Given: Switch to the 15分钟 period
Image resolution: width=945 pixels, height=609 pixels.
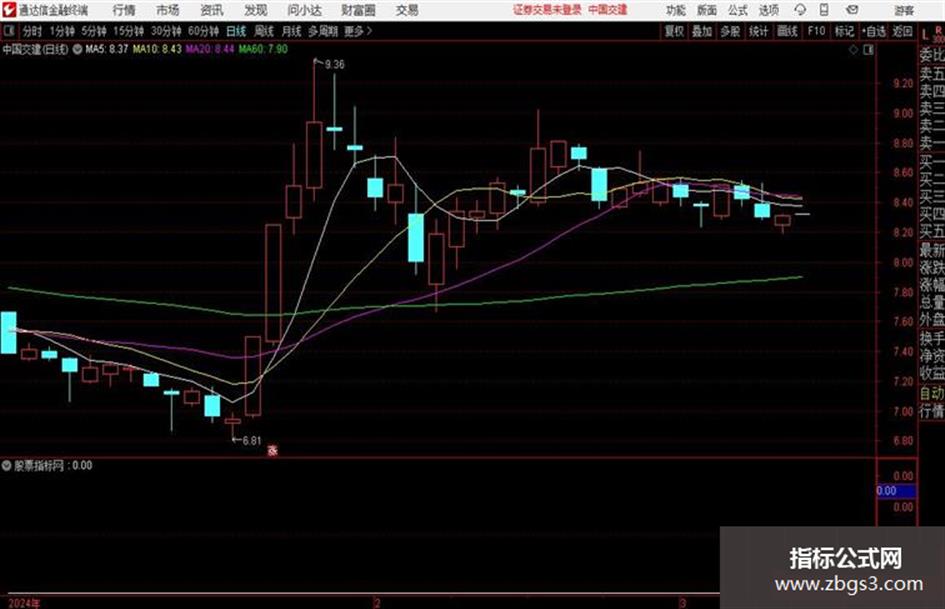Looking at the screenshot, I should (128, 31).
